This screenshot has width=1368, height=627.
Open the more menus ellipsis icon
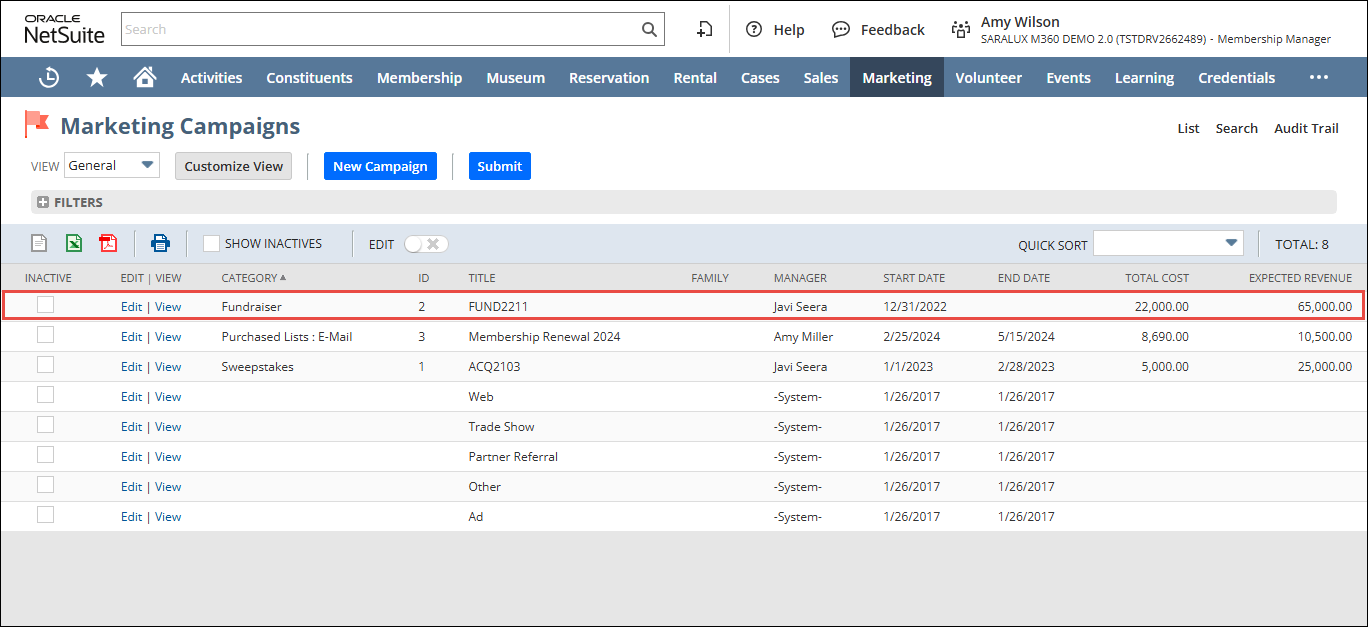pyautogui.click(x=1319, y=78)
